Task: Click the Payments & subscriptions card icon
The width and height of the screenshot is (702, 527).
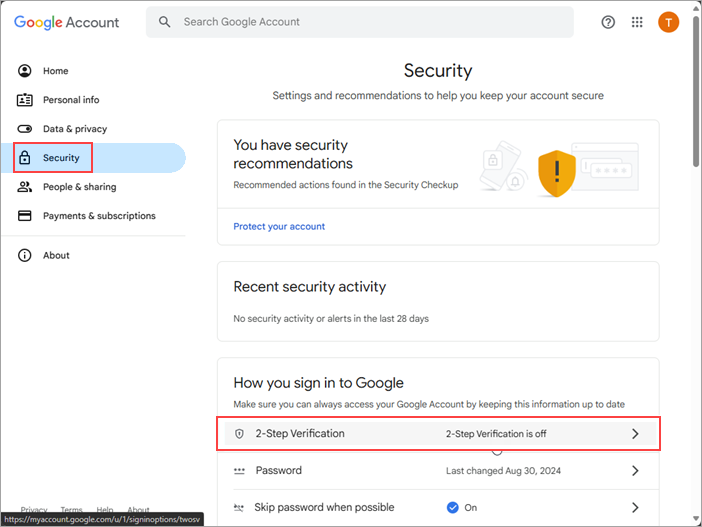Action: [25, 216]
